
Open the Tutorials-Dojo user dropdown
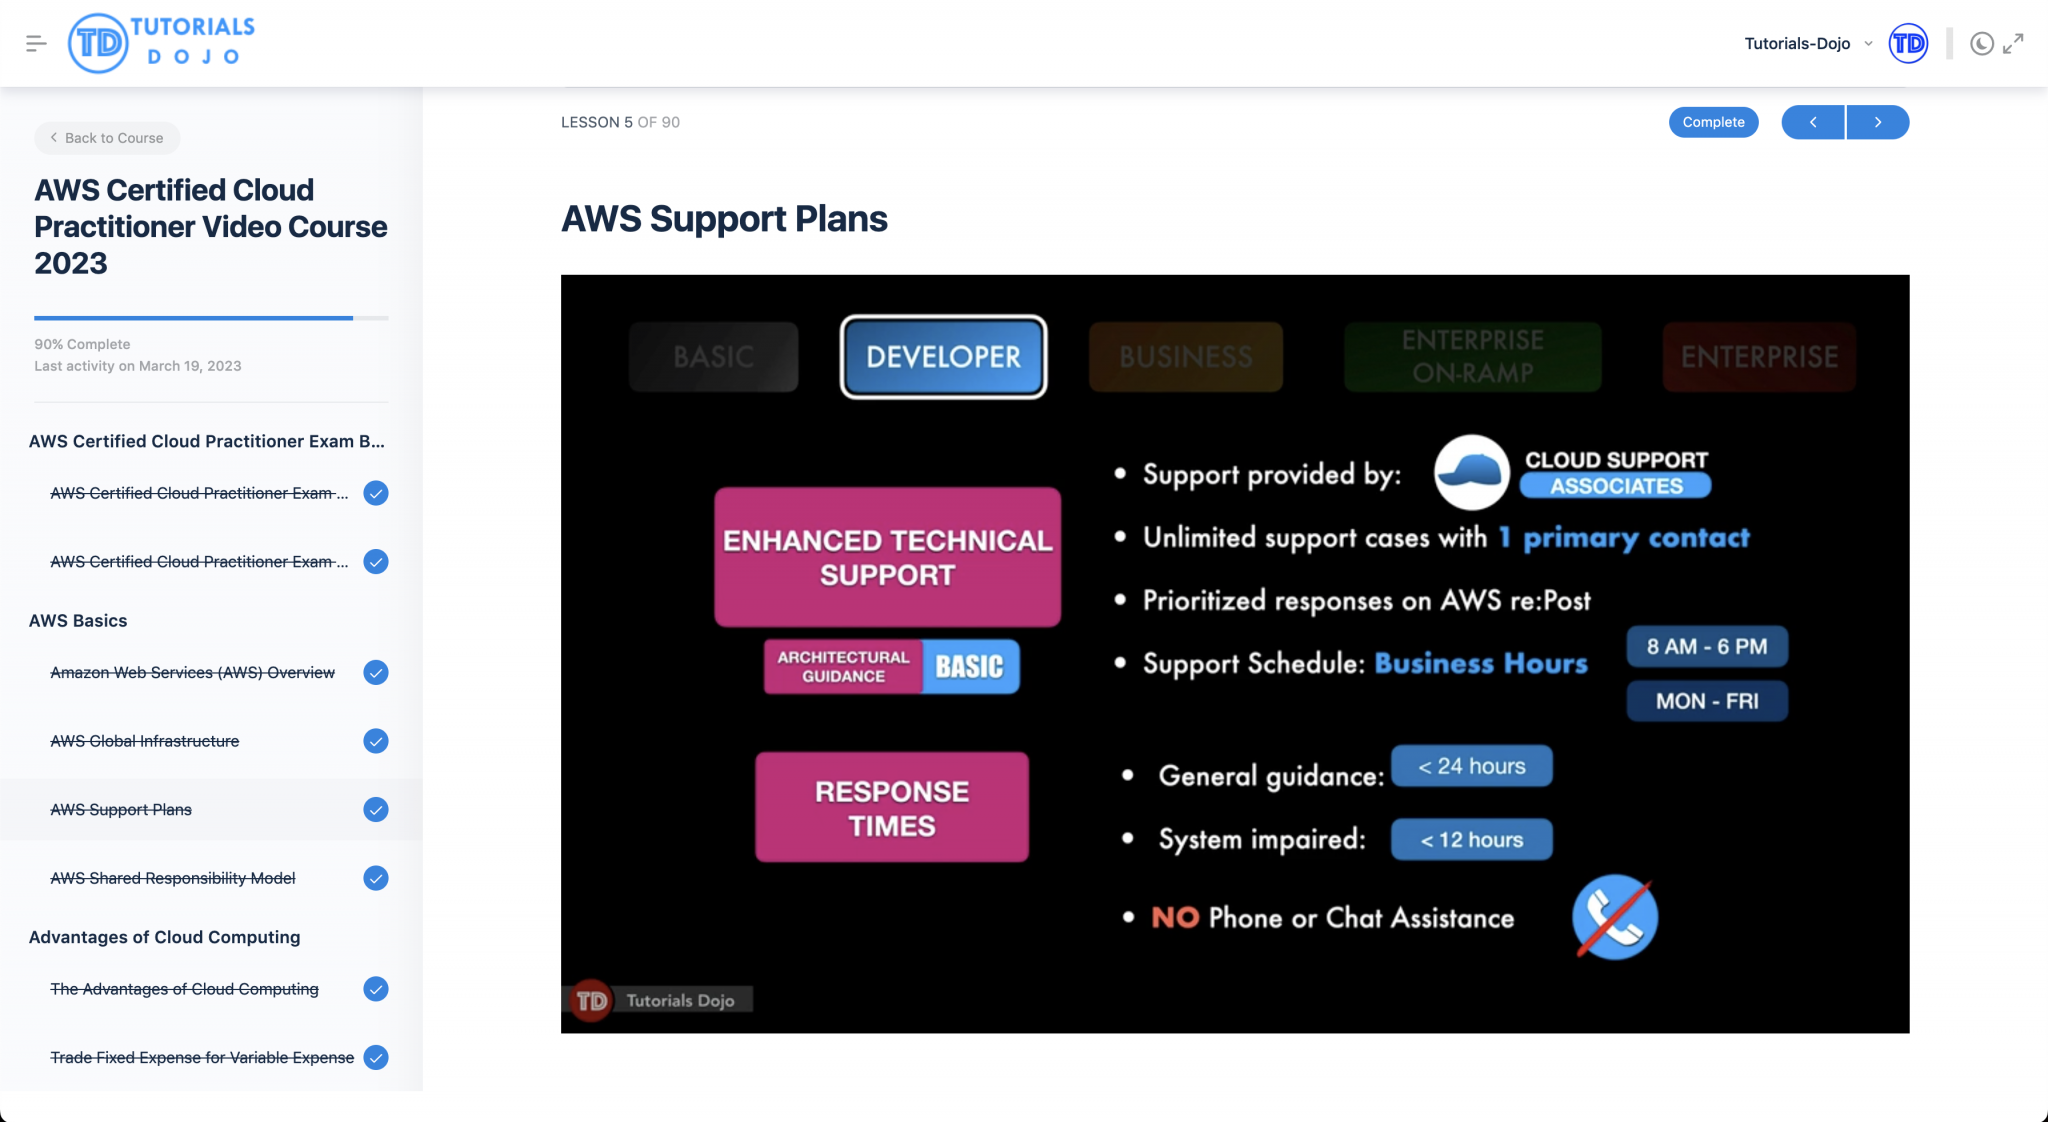point(1808,43)
